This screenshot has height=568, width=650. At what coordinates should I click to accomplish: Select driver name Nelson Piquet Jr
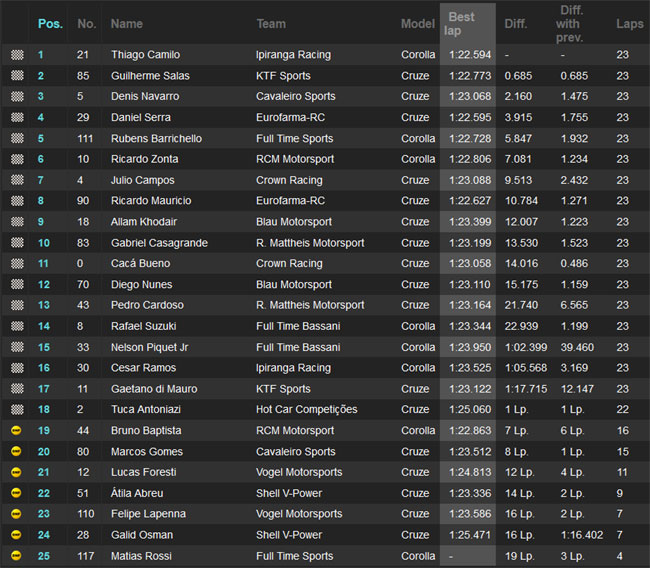[149, 347]
